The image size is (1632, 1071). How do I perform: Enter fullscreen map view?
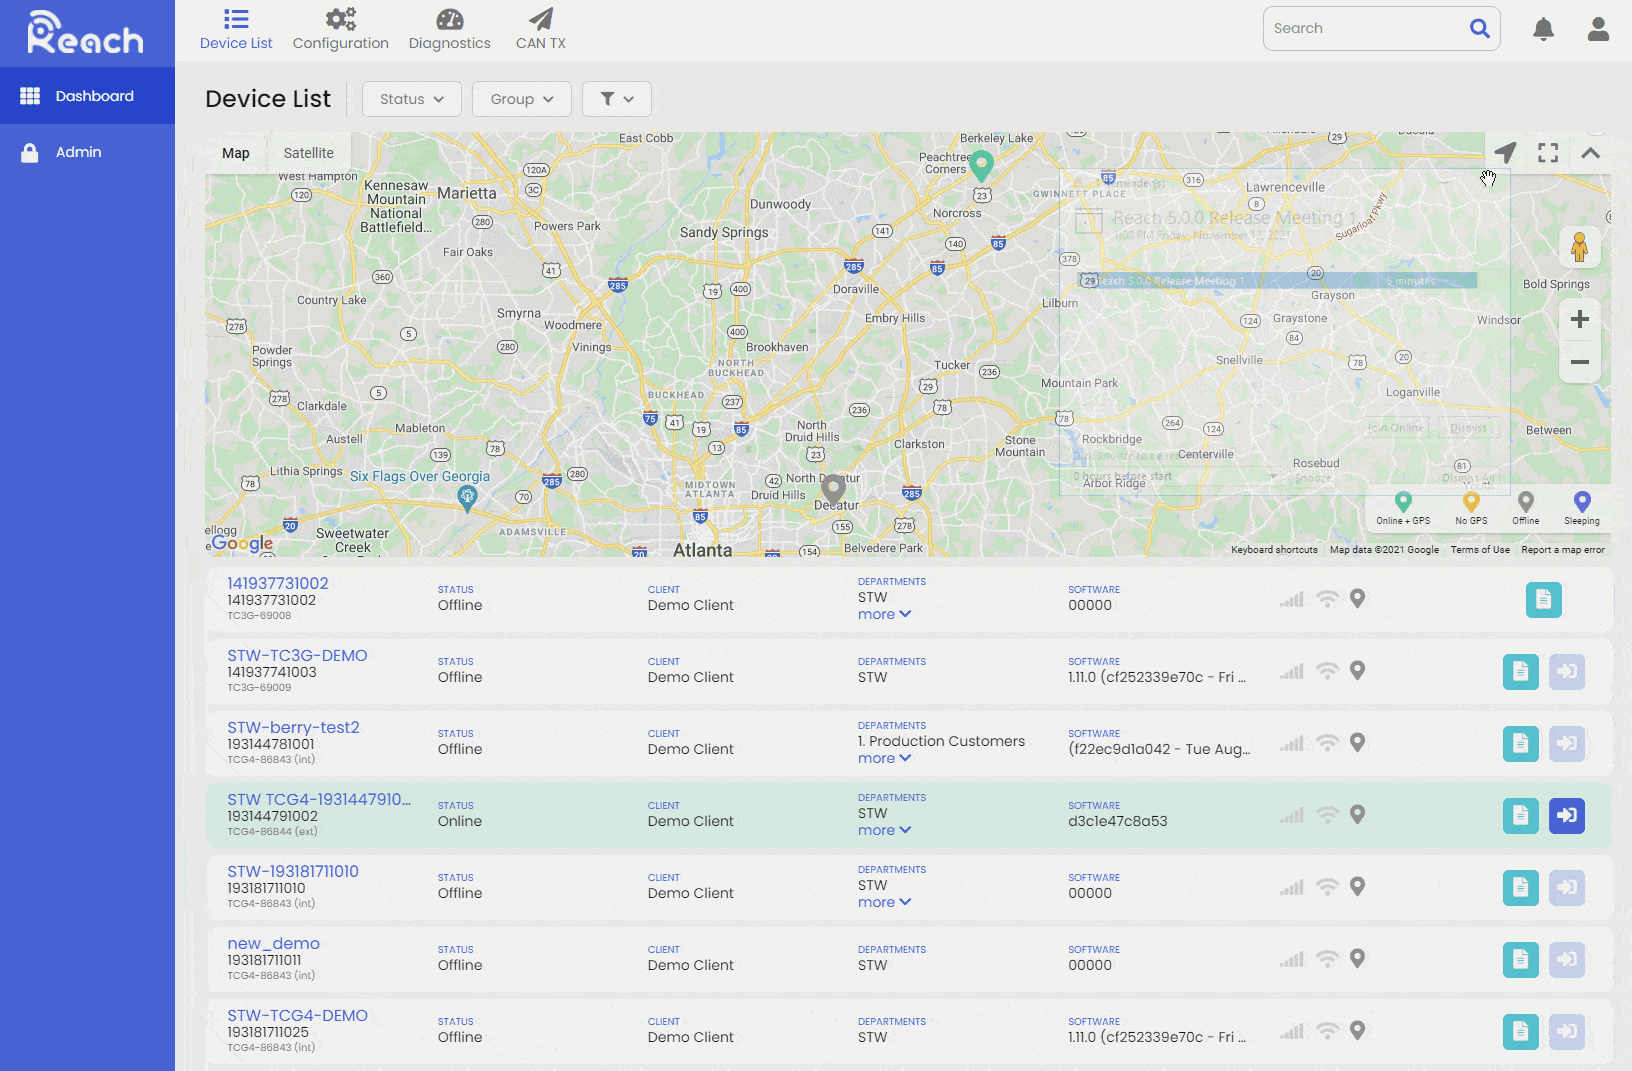(x=1547, y=152)
